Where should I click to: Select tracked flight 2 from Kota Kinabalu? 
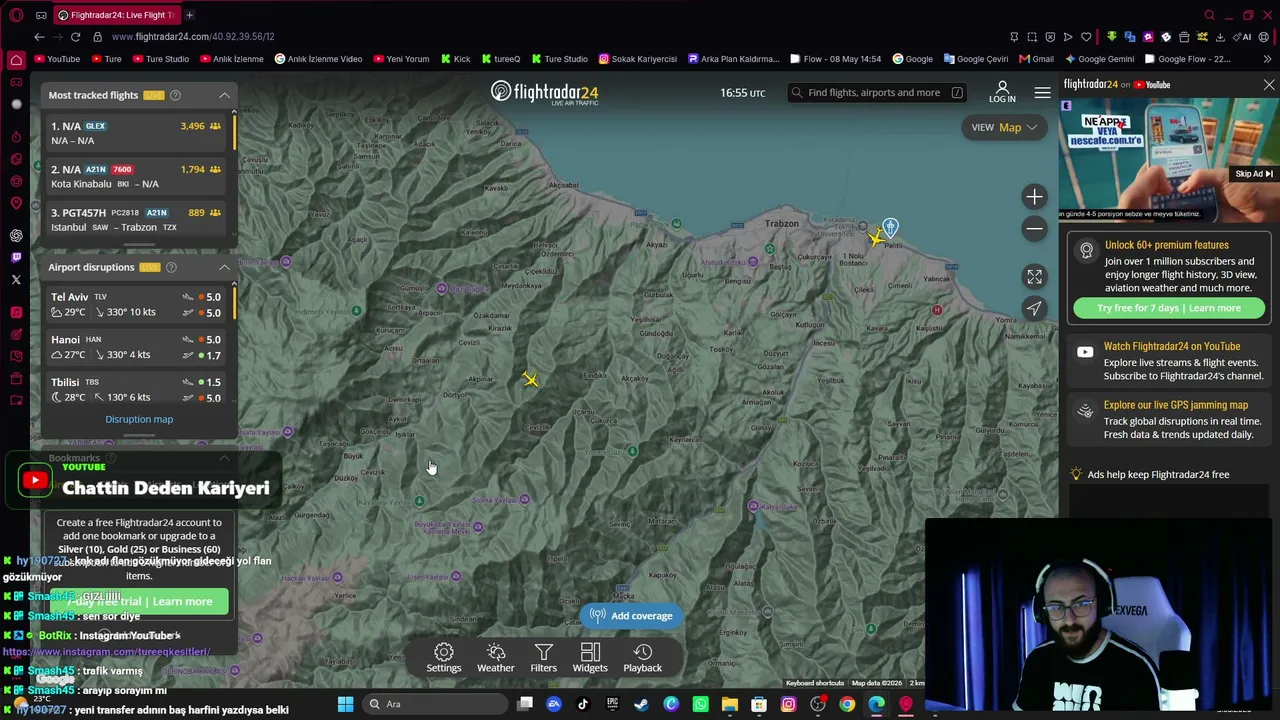tap(138, 176)
